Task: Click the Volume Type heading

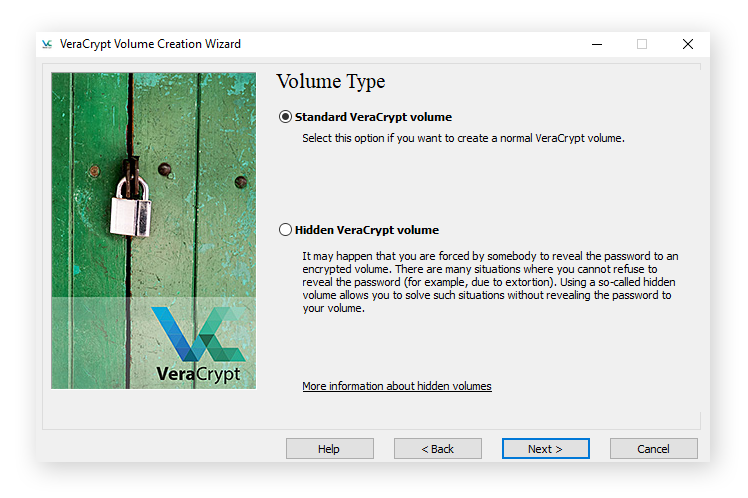Action: tap(331, 82)
